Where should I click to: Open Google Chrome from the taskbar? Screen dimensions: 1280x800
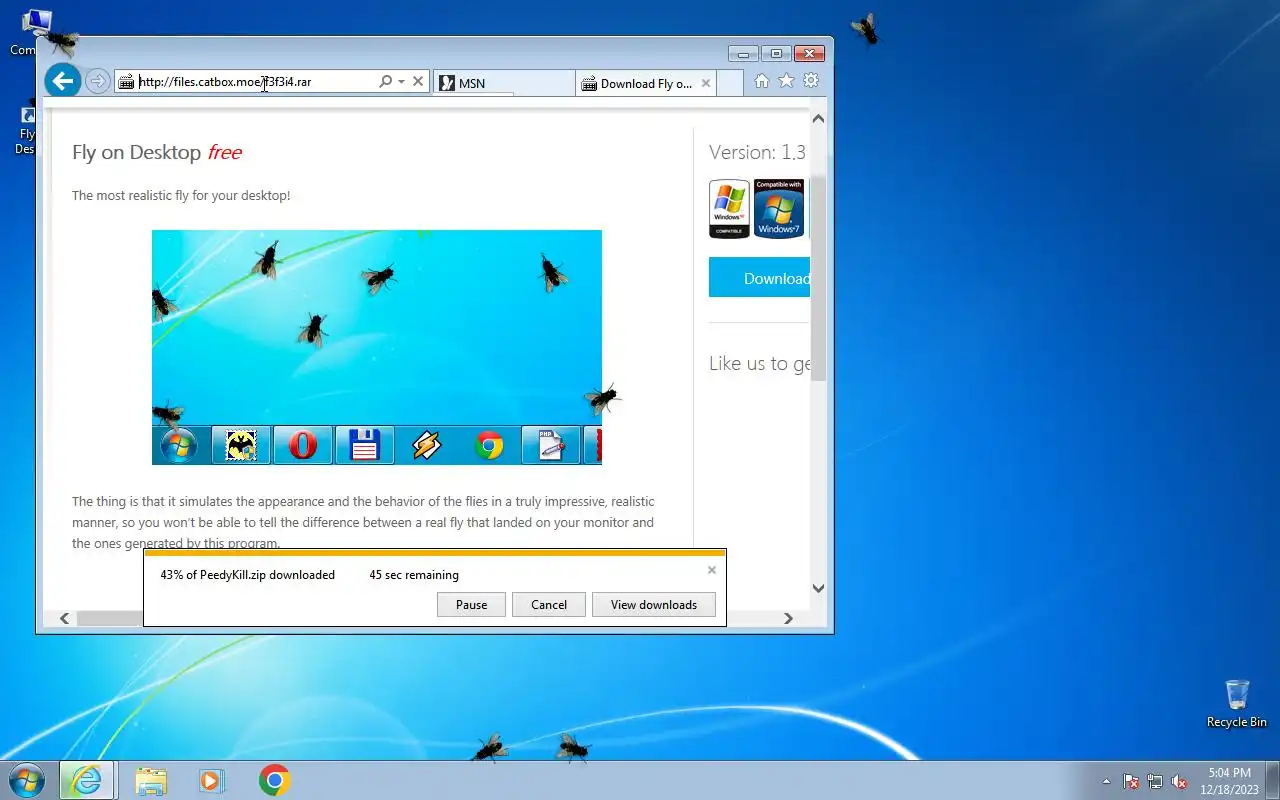point(275,780)
